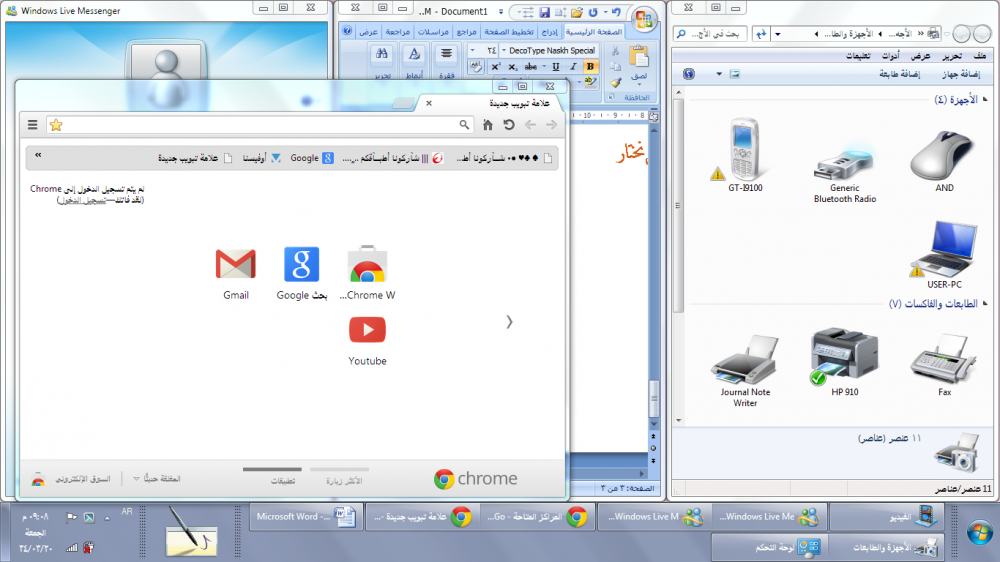This screenshot has height=562, width=1000.
Task: Expand the bookmarks bar overflow chevron
Action: 38,156
